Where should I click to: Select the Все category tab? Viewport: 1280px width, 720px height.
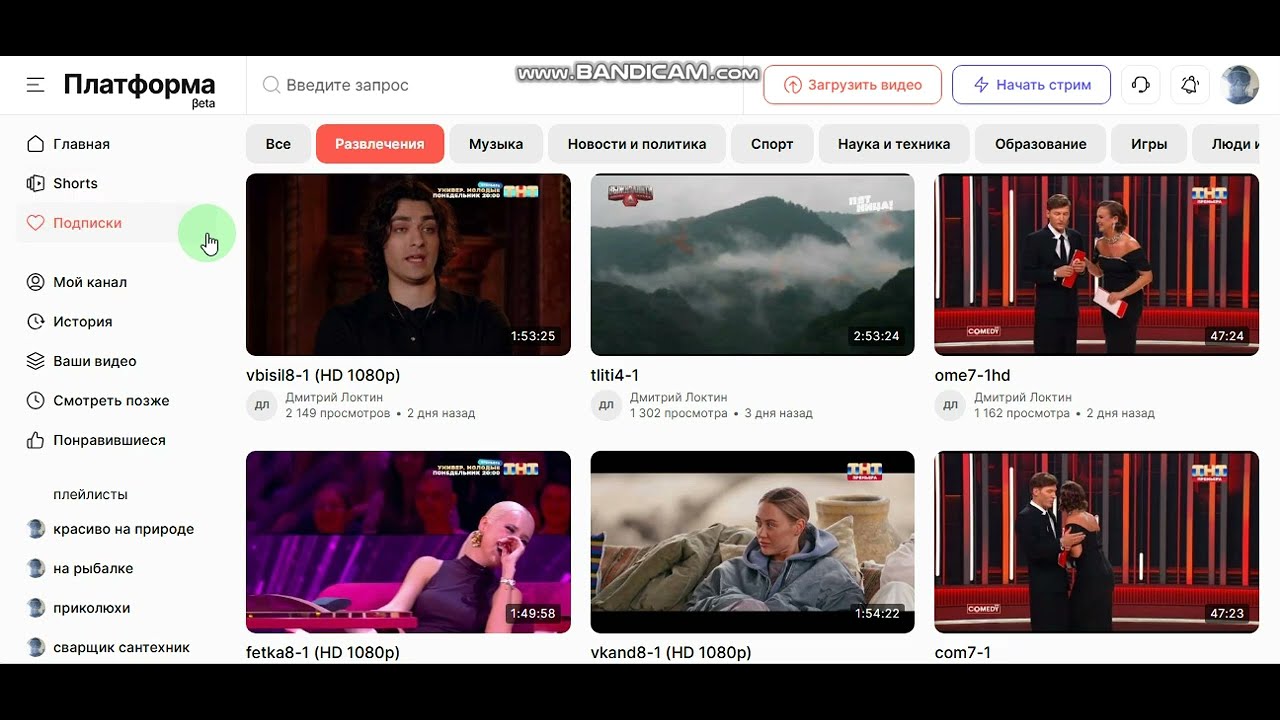coord(278,144)
